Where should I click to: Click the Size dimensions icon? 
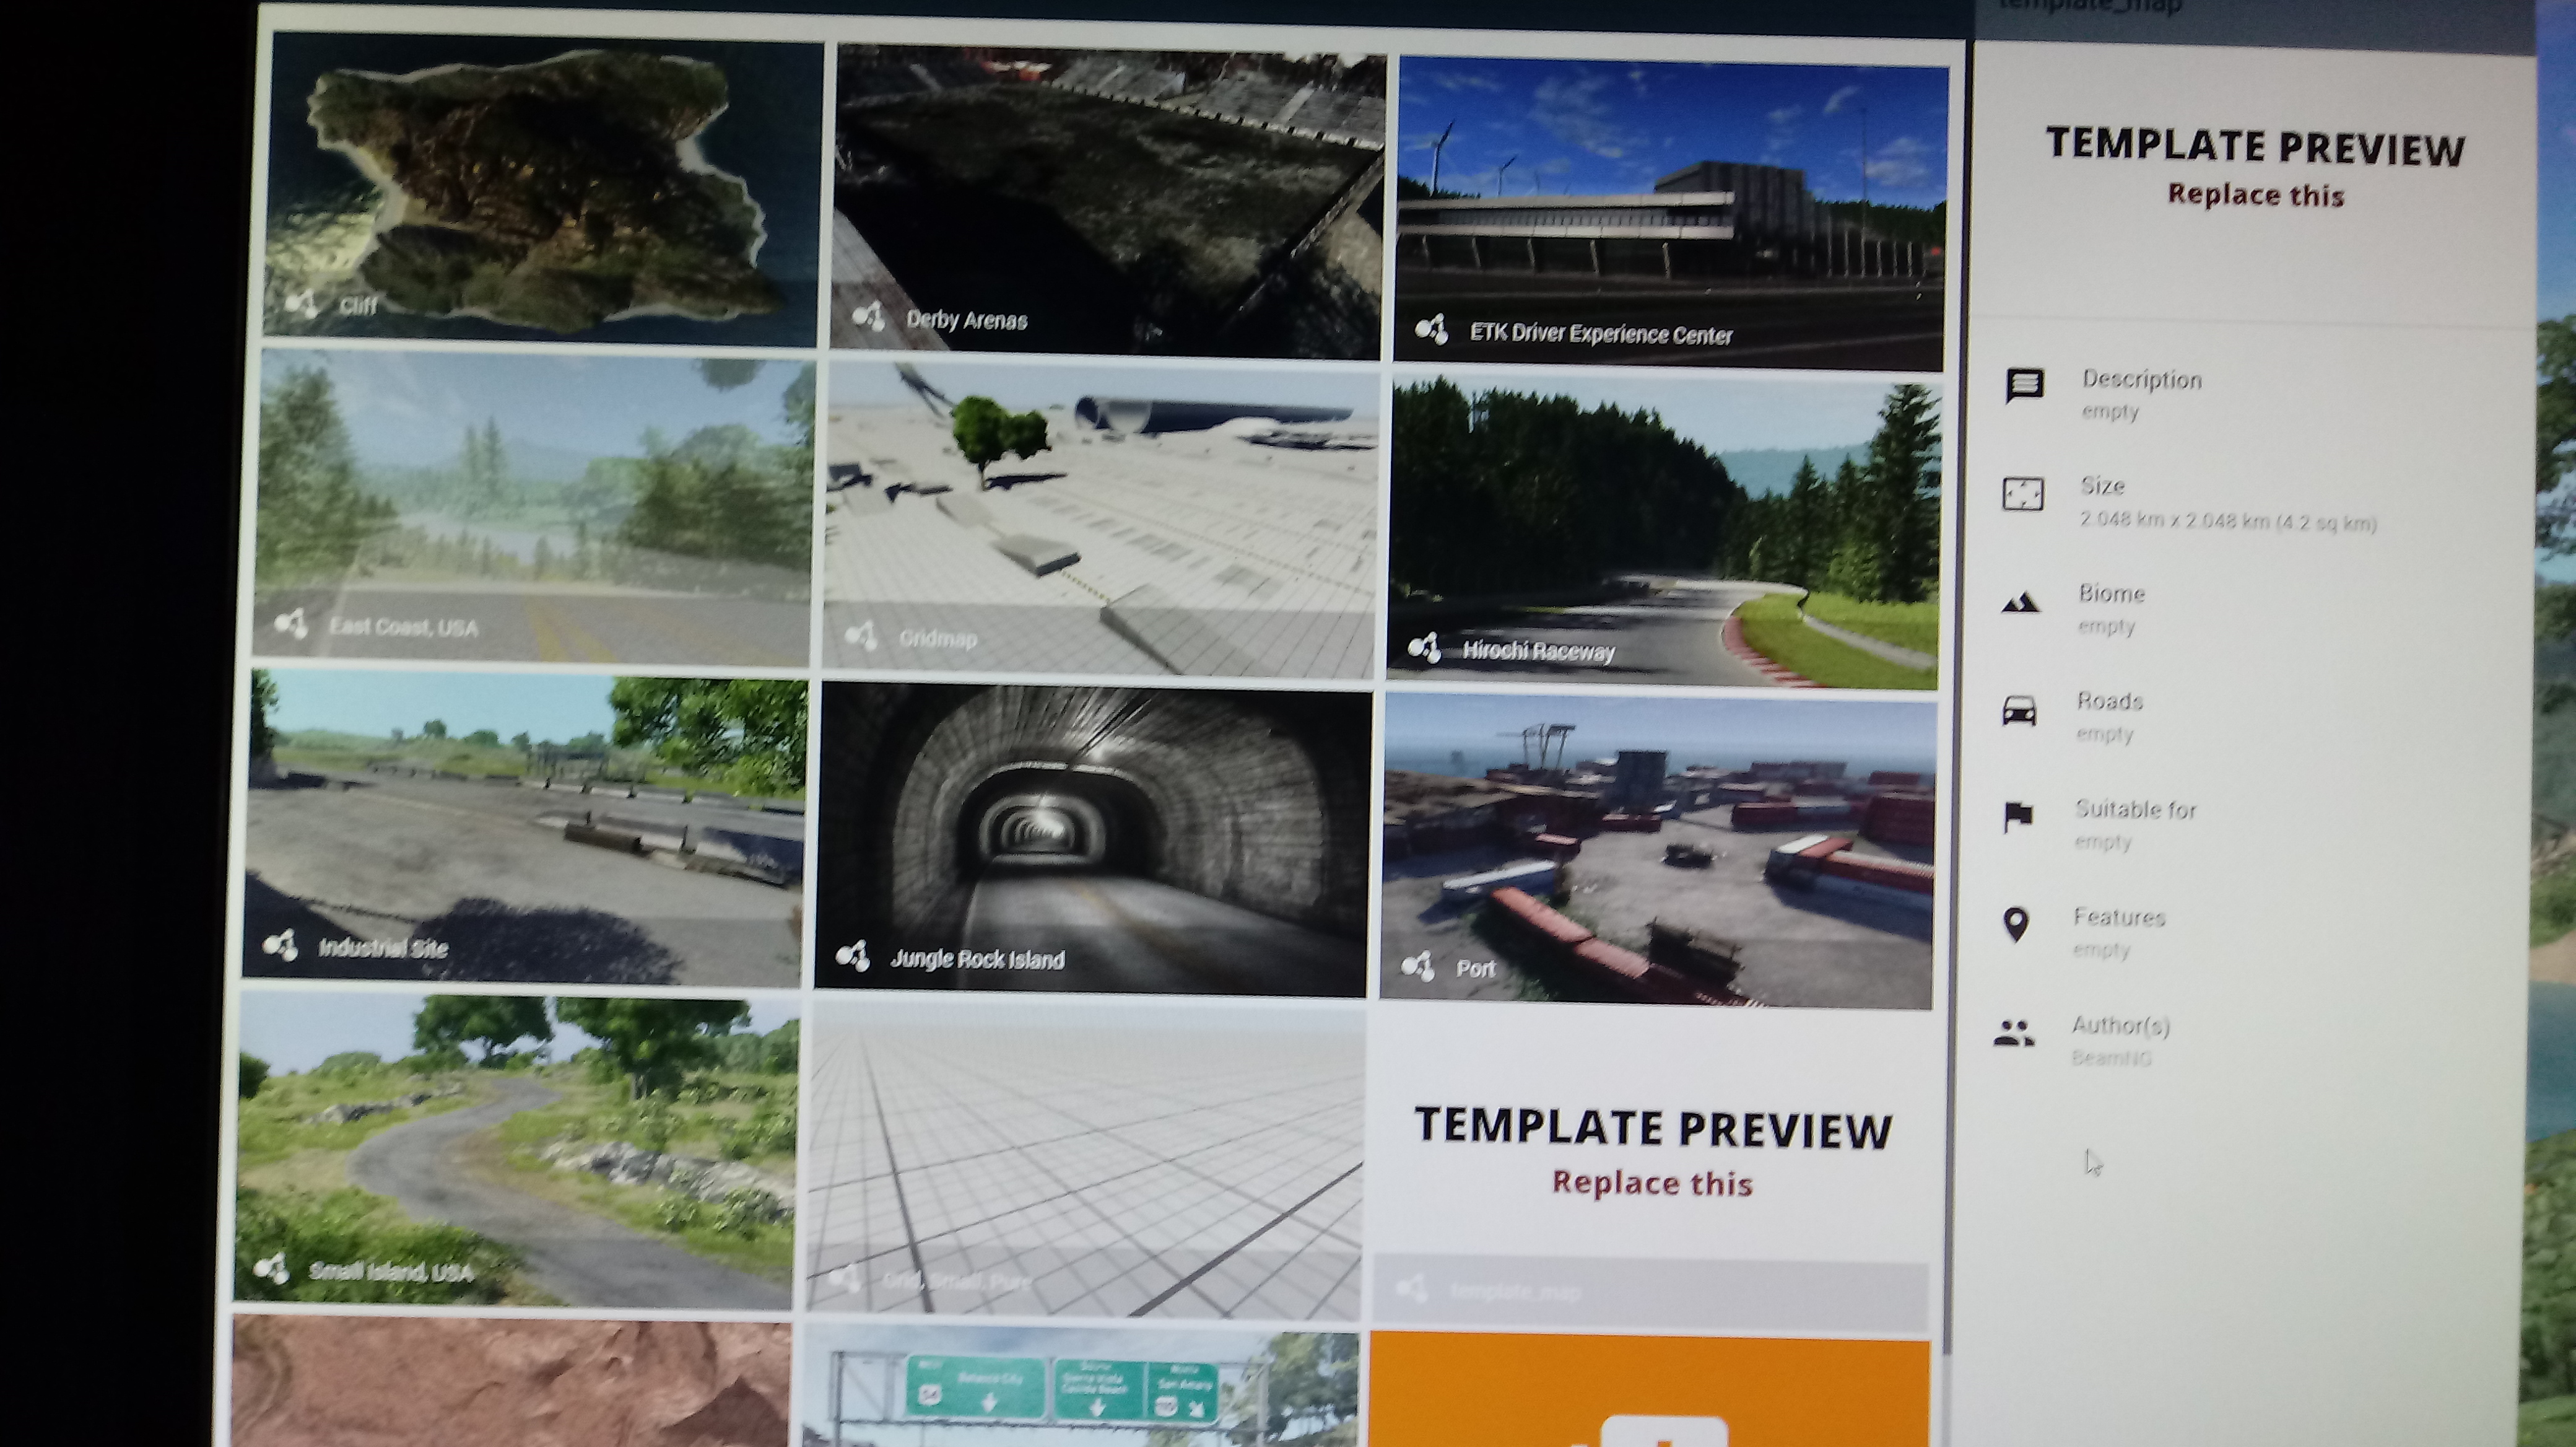pos(2022,494)
